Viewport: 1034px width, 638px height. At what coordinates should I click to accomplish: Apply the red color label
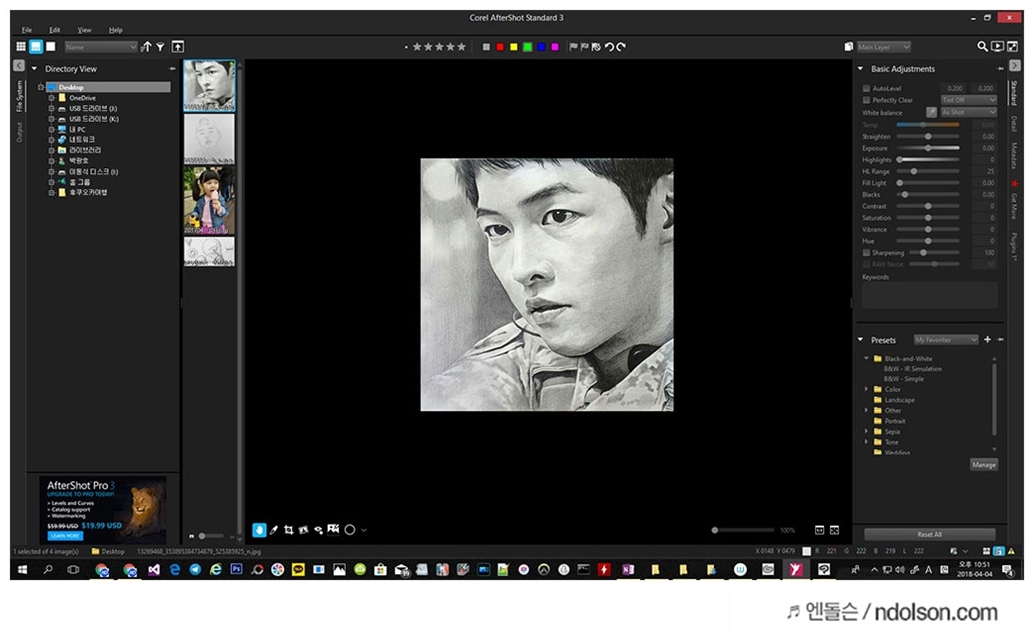(x=500, y=47)
